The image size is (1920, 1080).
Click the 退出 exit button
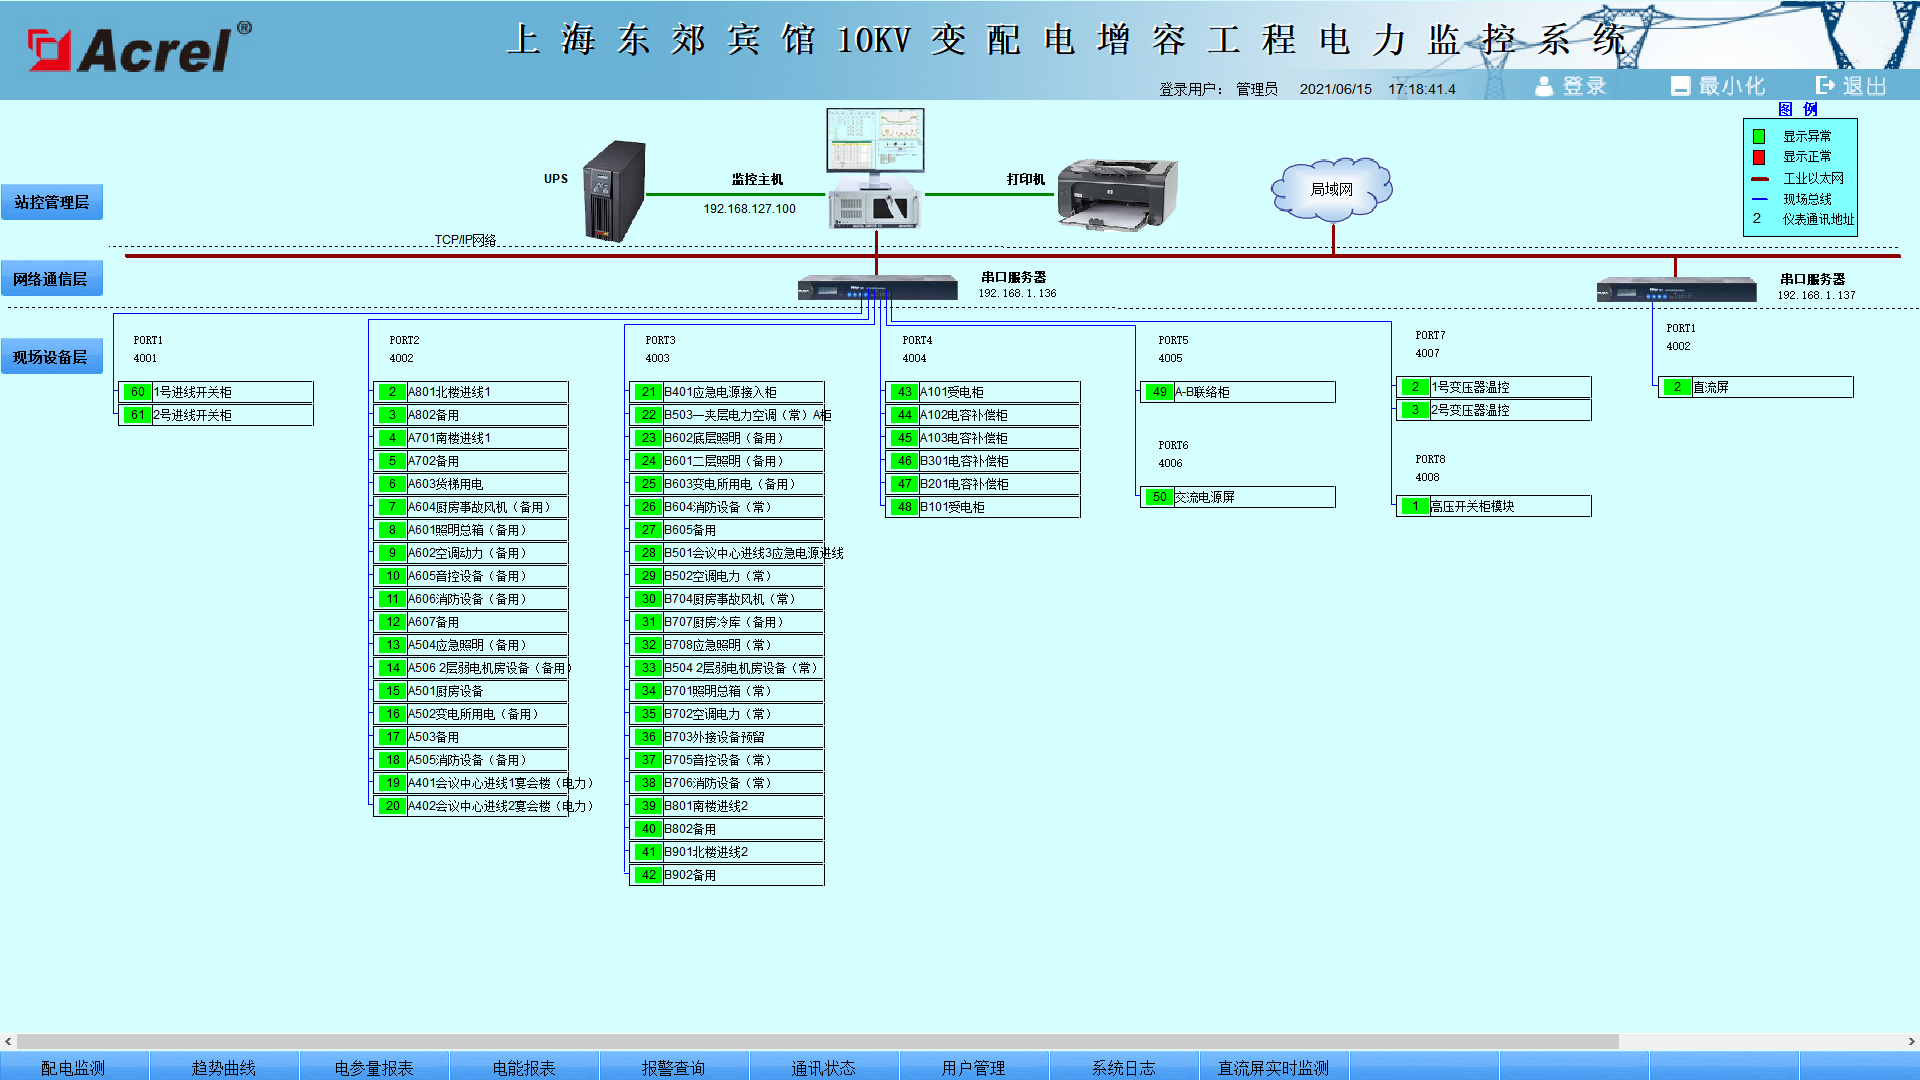1851,86
